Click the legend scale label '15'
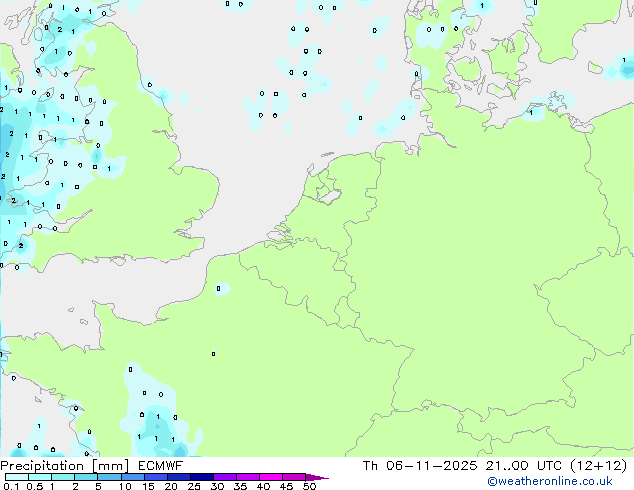Image resolution: width=634 pixels, height=490 pixels. coord(148,486)
